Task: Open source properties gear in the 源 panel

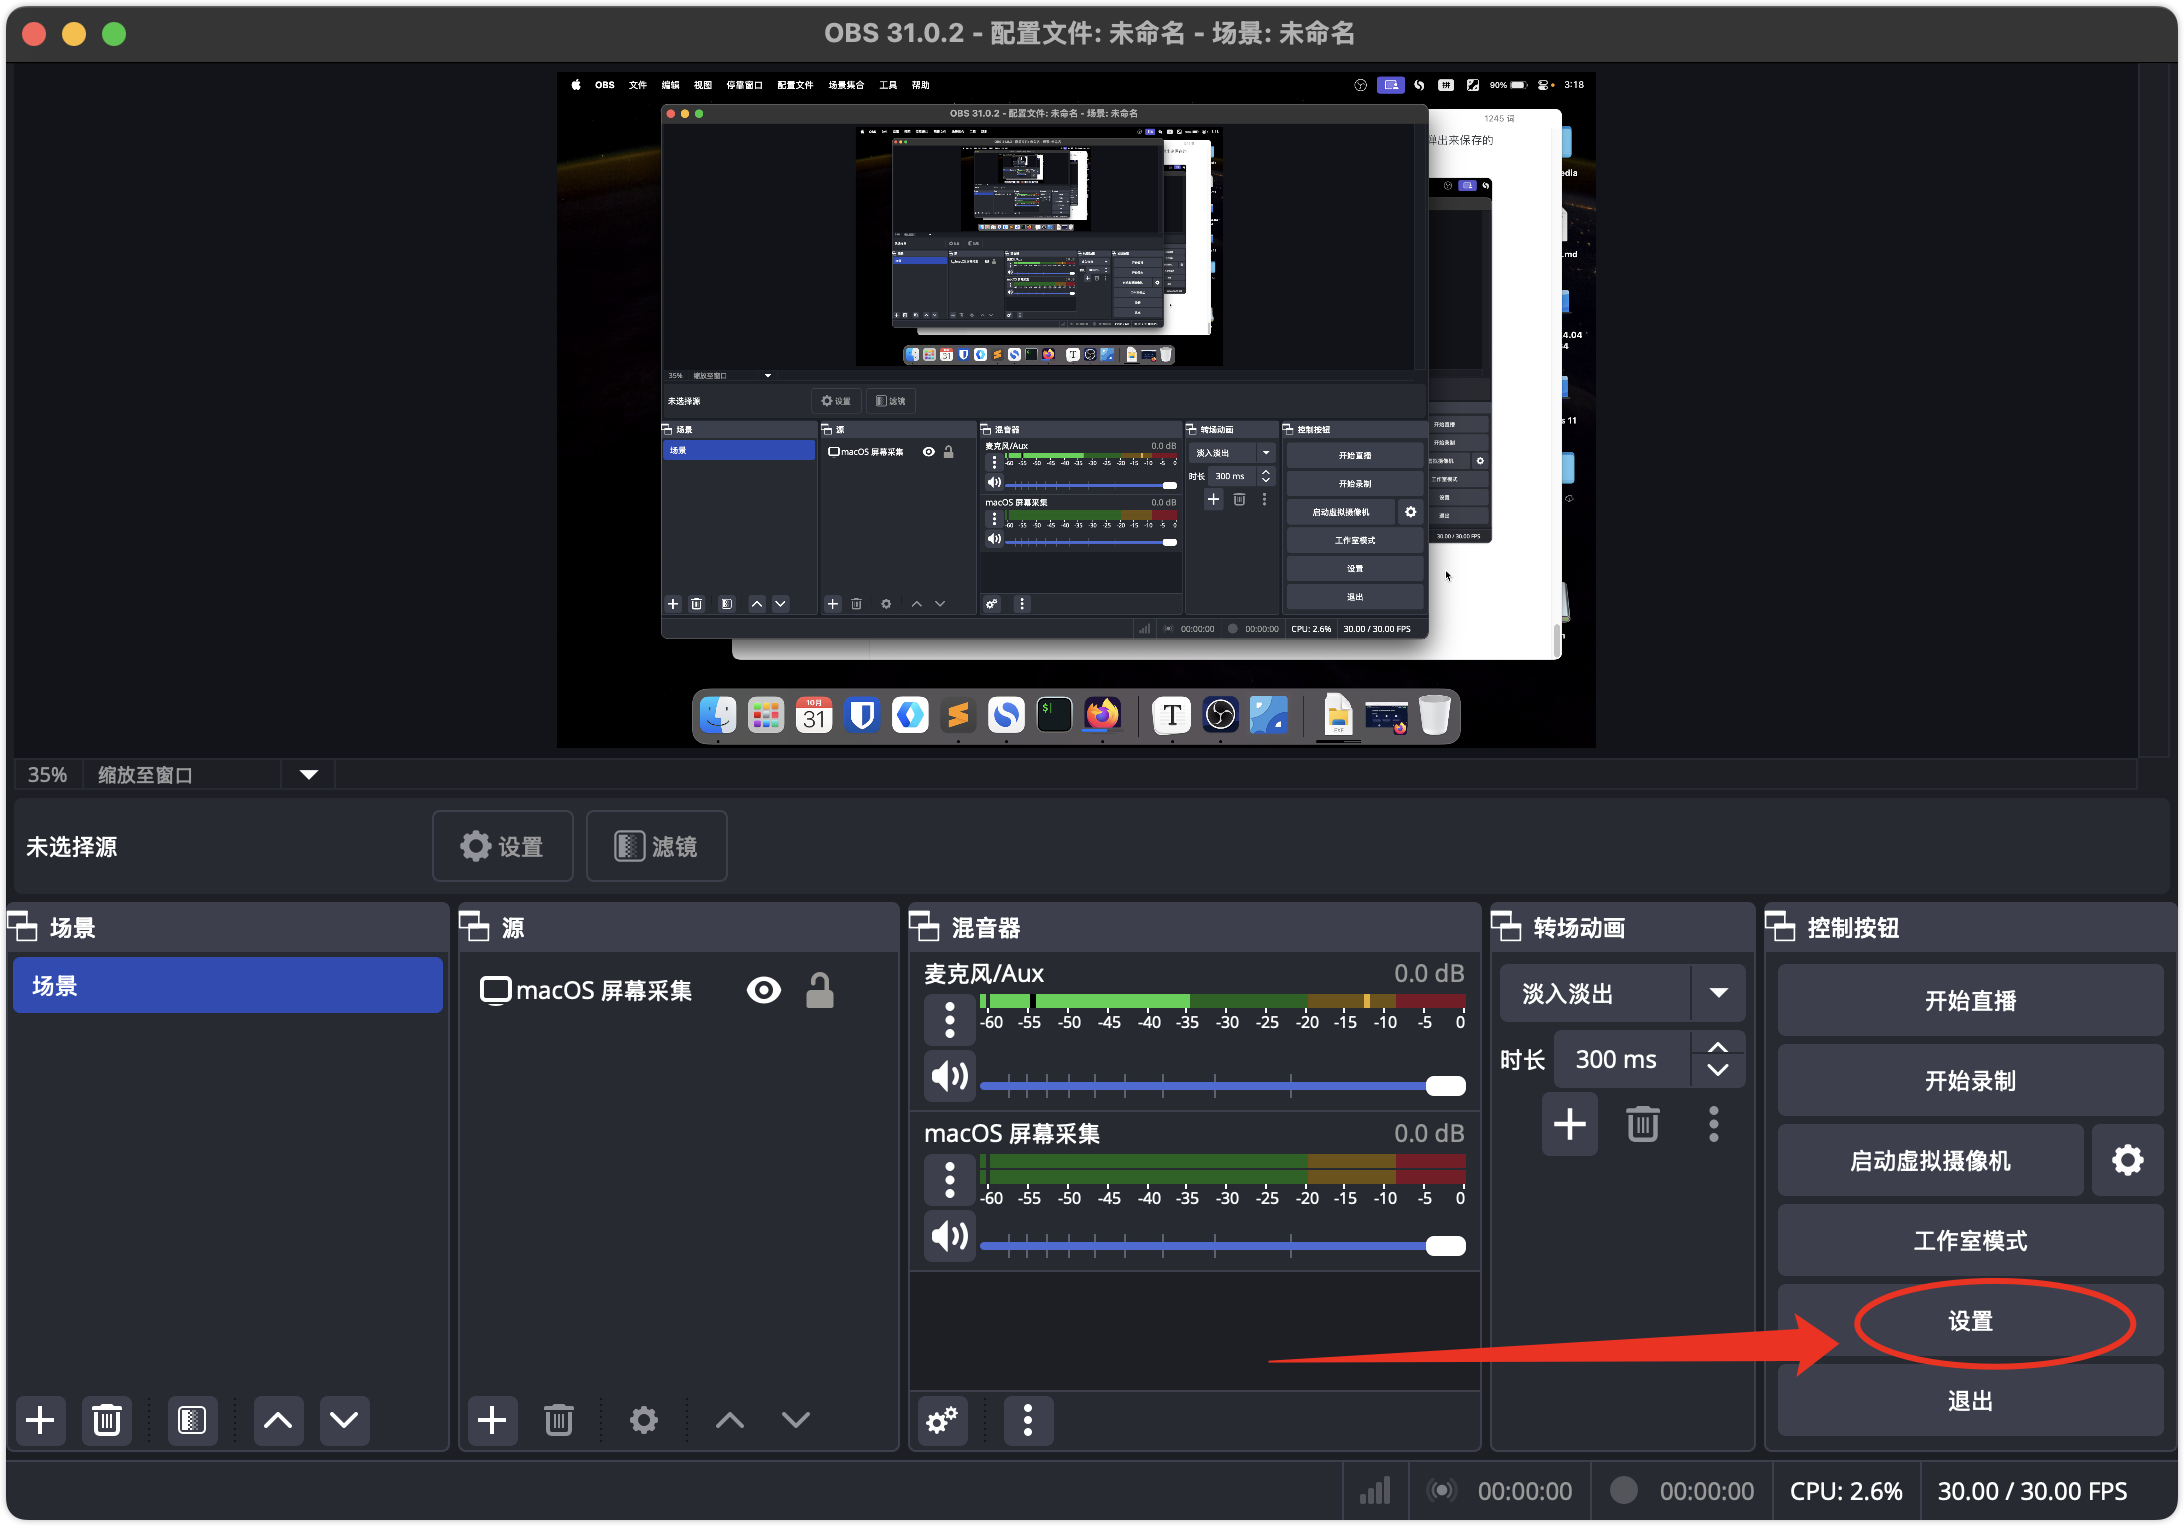Action: tap(644, 1420)
